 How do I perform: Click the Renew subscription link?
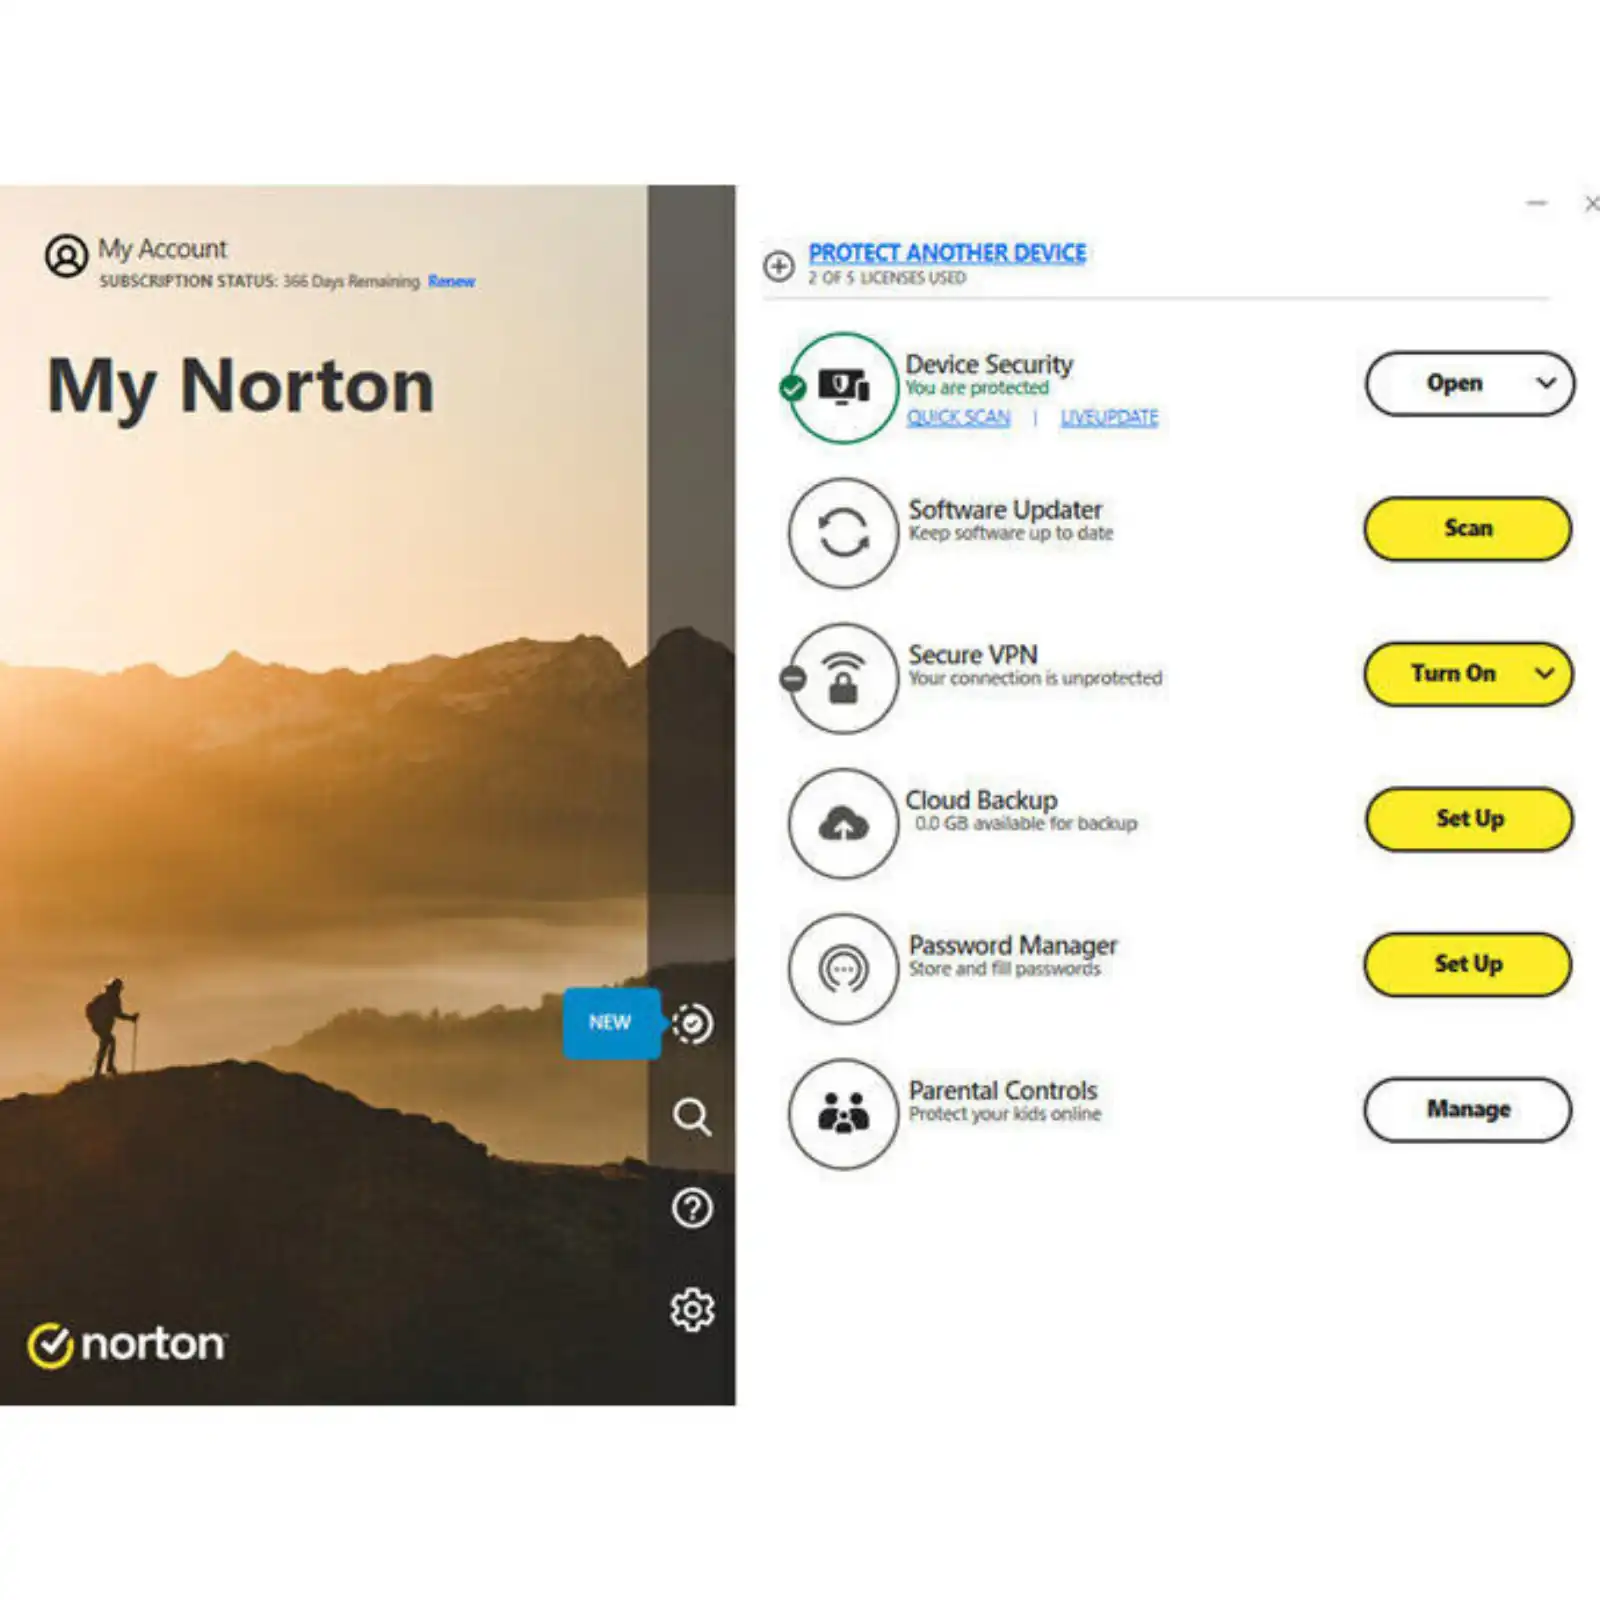pyautogui.click(x=451, y=281)
